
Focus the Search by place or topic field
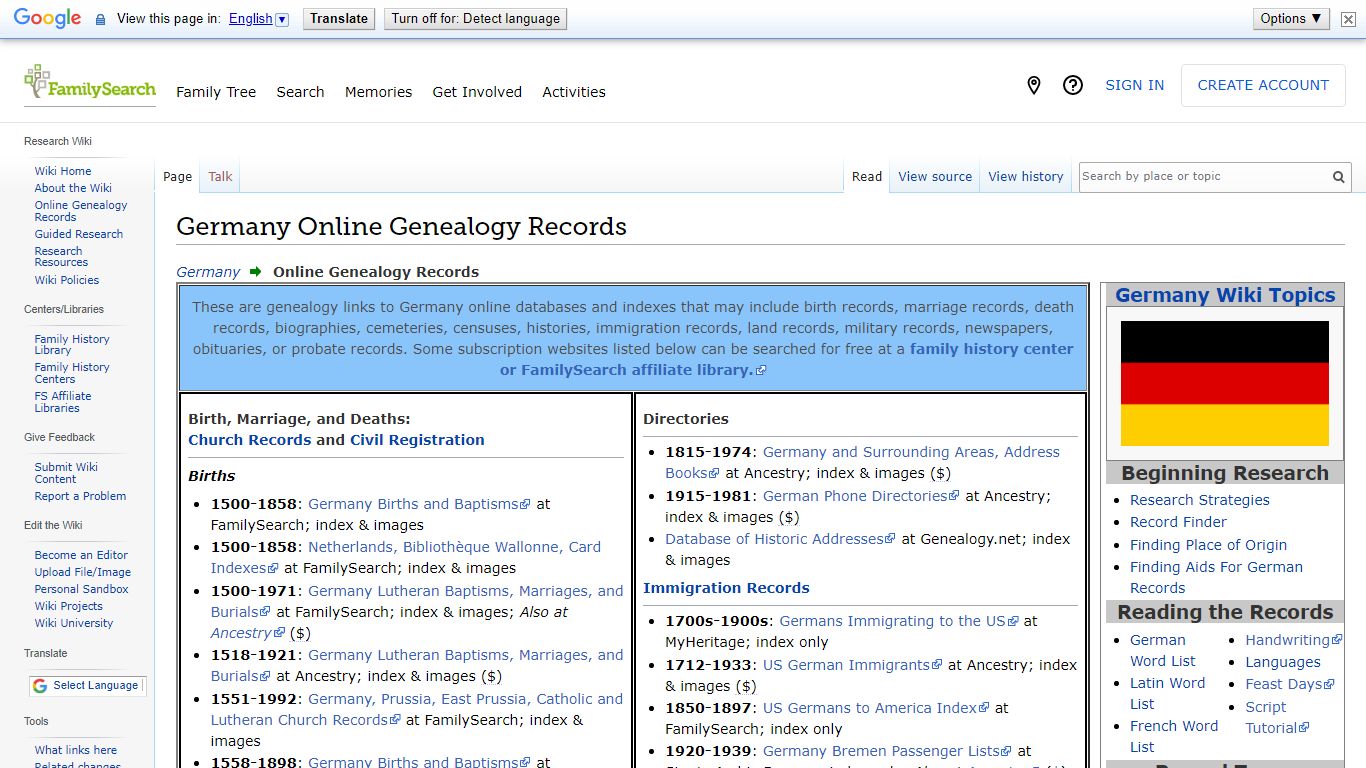[x=1204, y=177]
